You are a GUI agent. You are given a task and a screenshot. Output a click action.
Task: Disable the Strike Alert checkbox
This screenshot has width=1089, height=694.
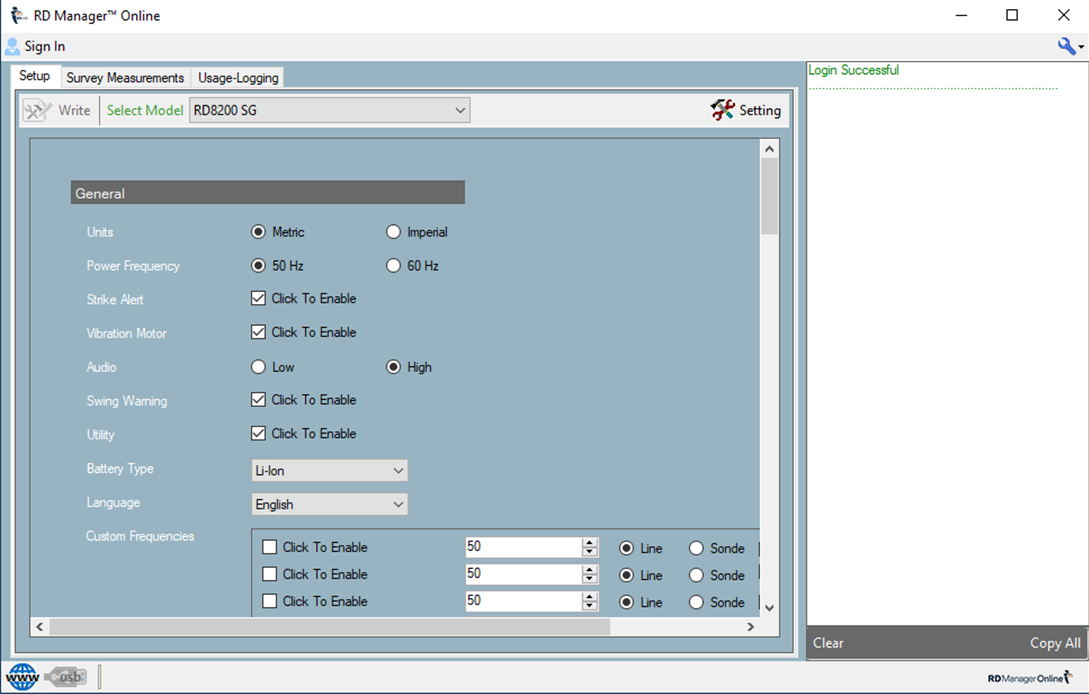point(258,298)
